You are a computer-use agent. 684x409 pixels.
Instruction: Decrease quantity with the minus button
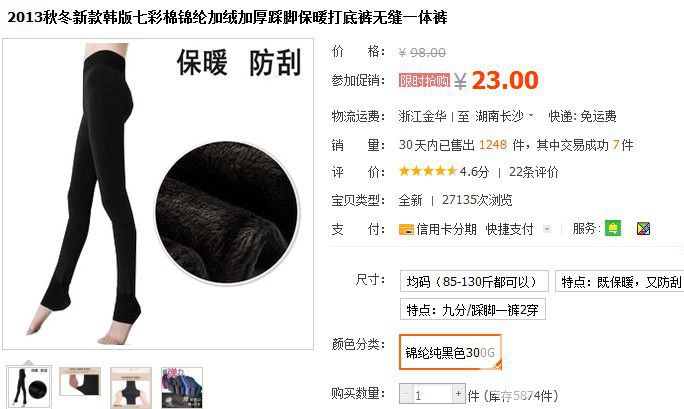pyautogui.click(x=405, y=394)
